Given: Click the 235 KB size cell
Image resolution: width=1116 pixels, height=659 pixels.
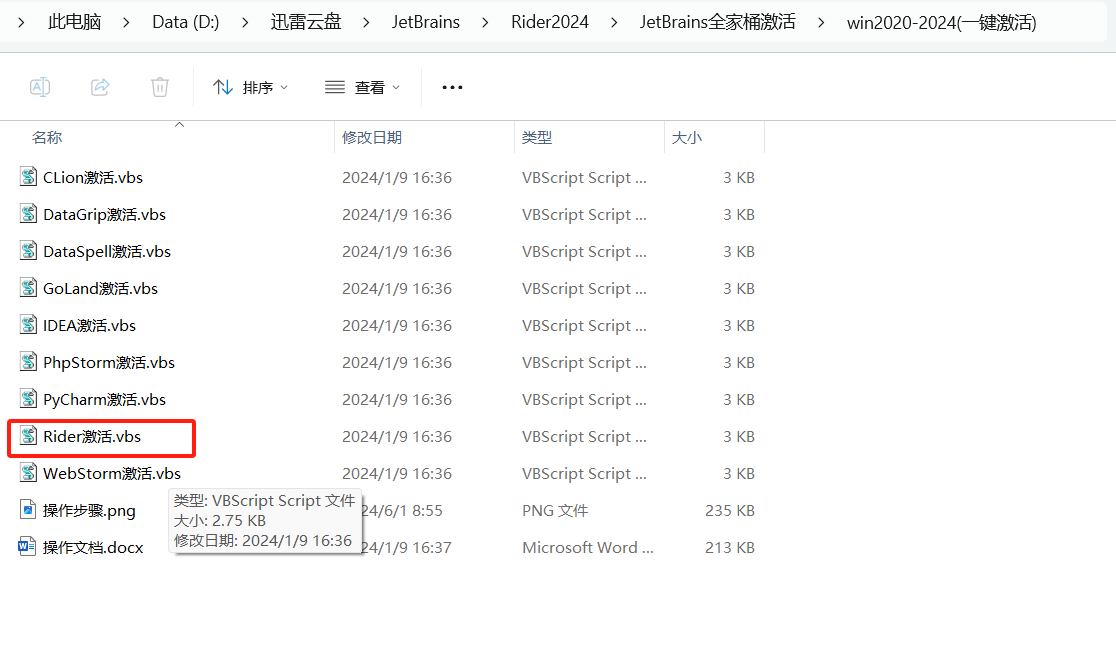Looking at the screenshot, I should 730,510.
